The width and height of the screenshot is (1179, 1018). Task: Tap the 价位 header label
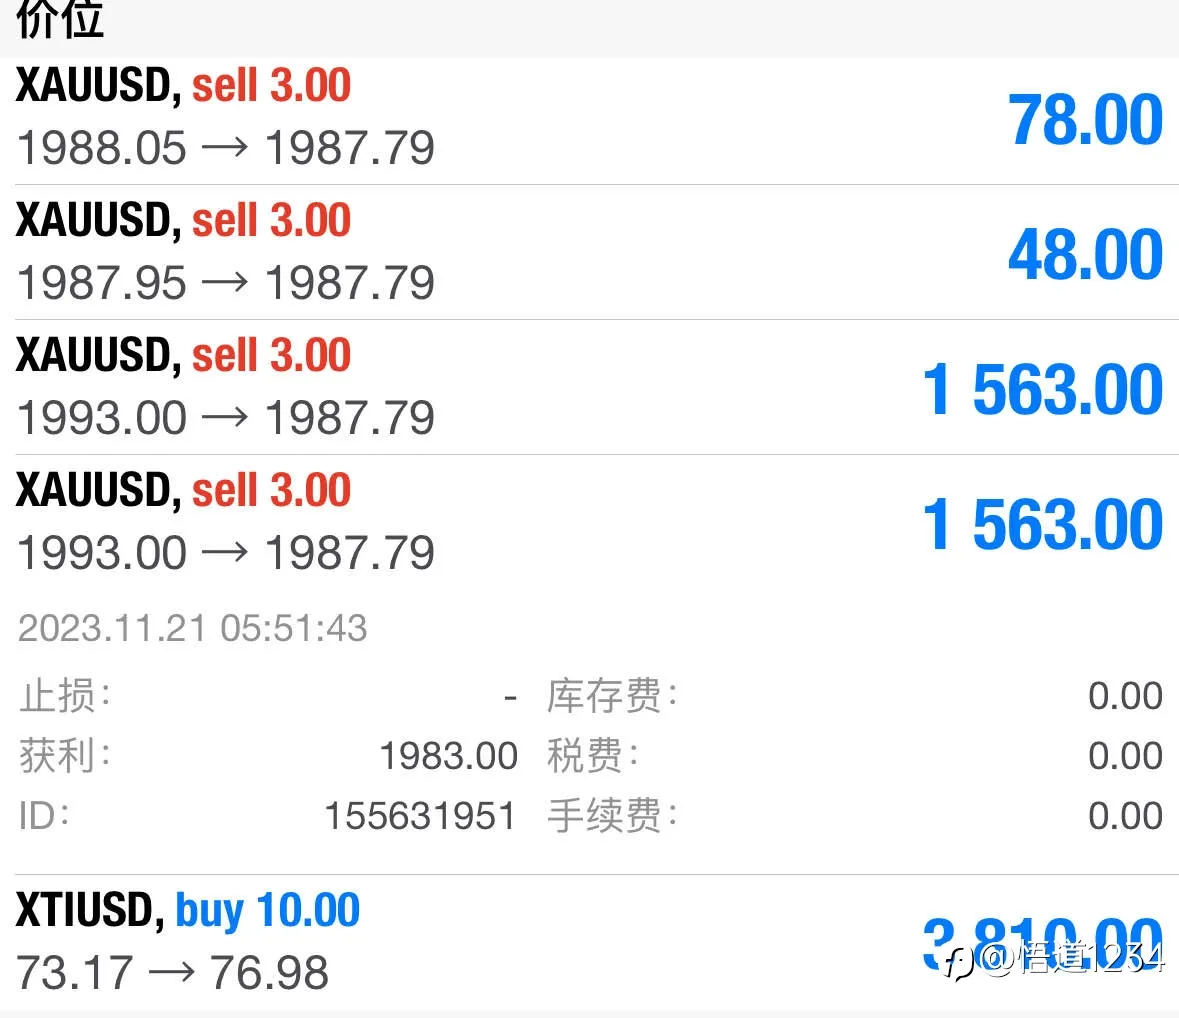pos(59,18)
